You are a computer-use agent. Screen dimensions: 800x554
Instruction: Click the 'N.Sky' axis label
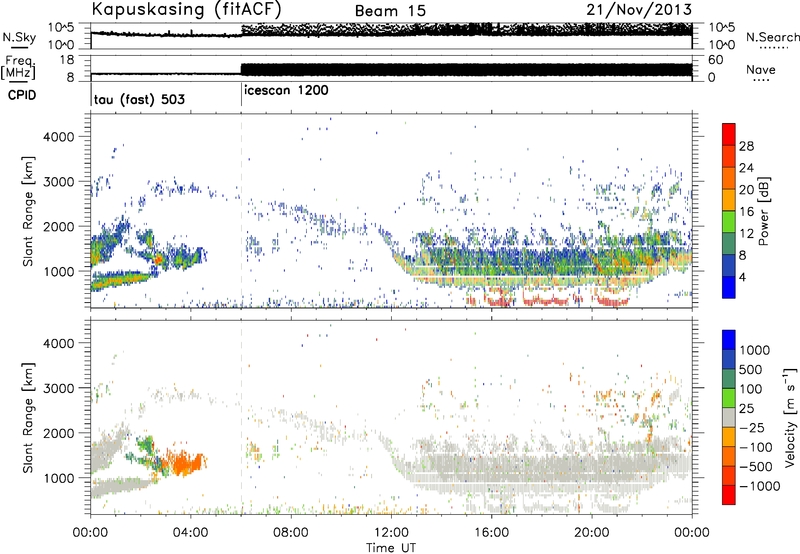[19, 37]
